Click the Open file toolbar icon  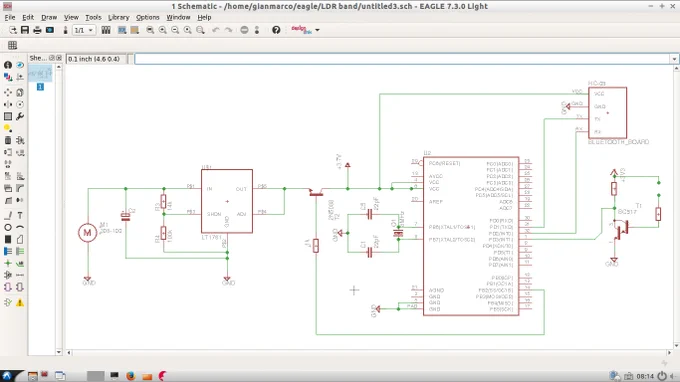pyautogui.click(x=13, y=30)
